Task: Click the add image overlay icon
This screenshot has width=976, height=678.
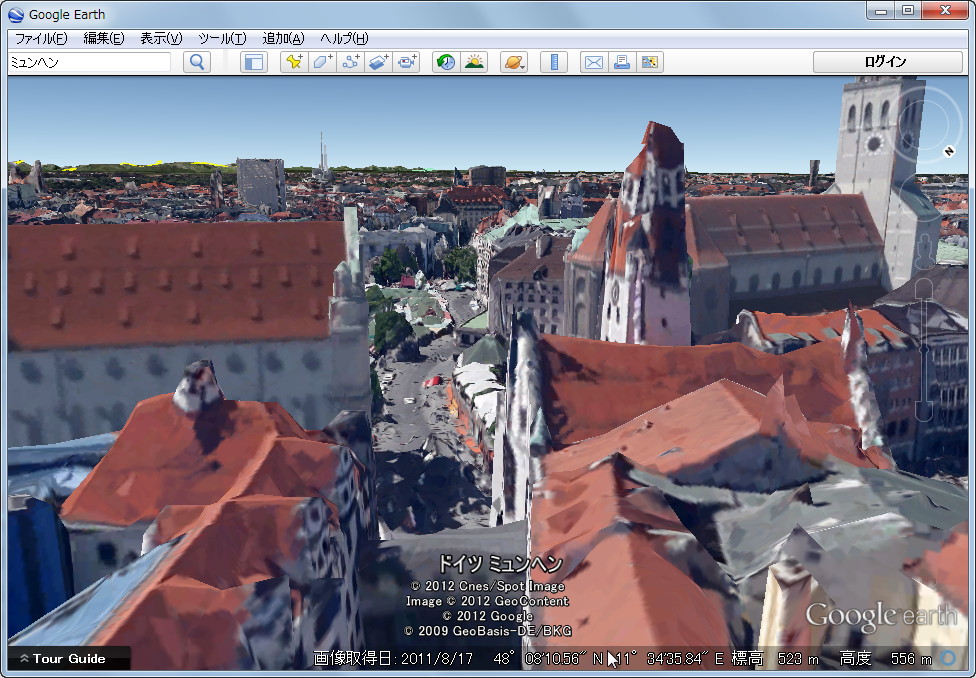Action: (x=378, y=62)
